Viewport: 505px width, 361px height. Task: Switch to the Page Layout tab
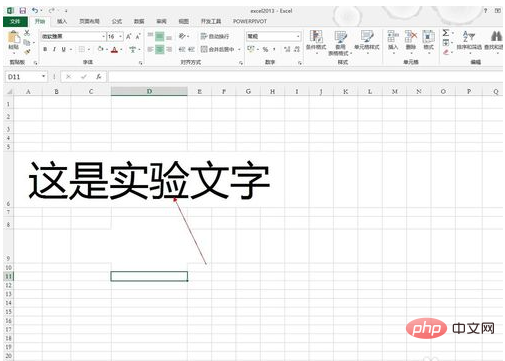pos(89,21)
